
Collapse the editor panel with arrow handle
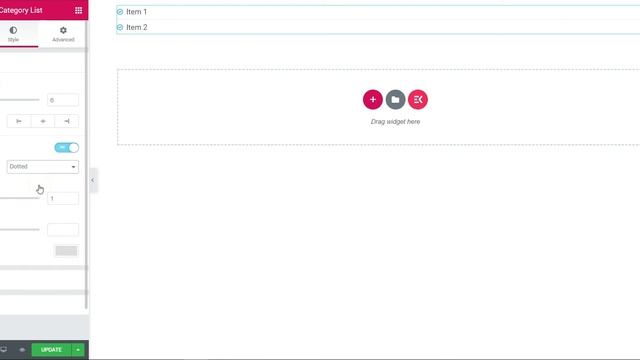pos(93,180)
